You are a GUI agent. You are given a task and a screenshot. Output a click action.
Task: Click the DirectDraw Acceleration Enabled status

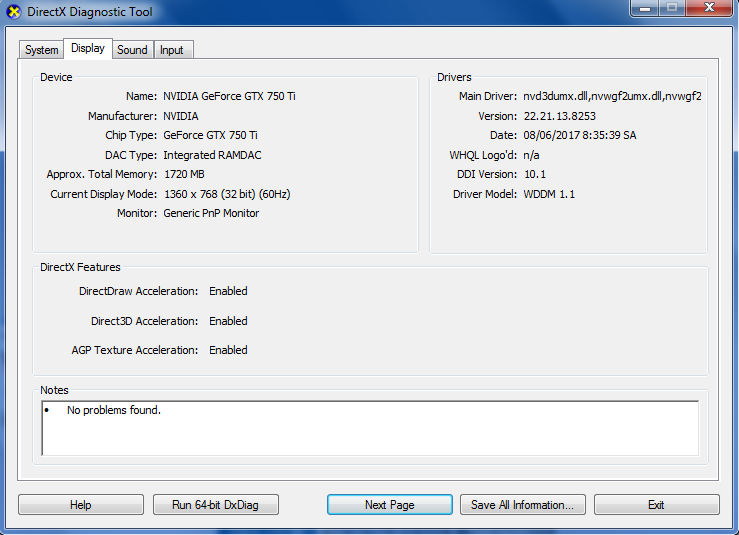228,291
